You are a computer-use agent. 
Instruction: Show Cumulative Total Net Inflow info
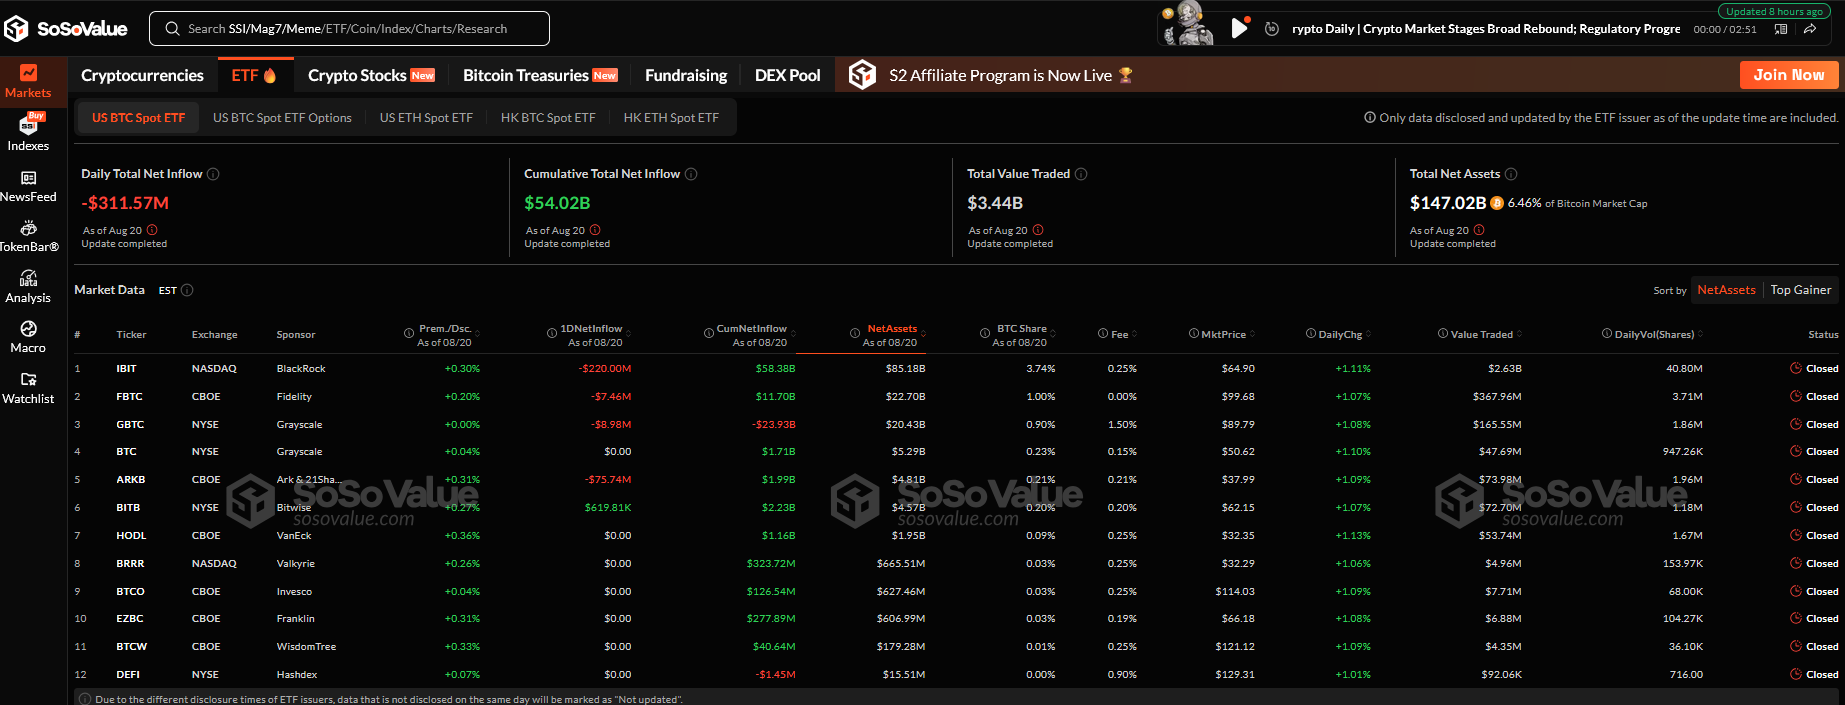(691, 174)
